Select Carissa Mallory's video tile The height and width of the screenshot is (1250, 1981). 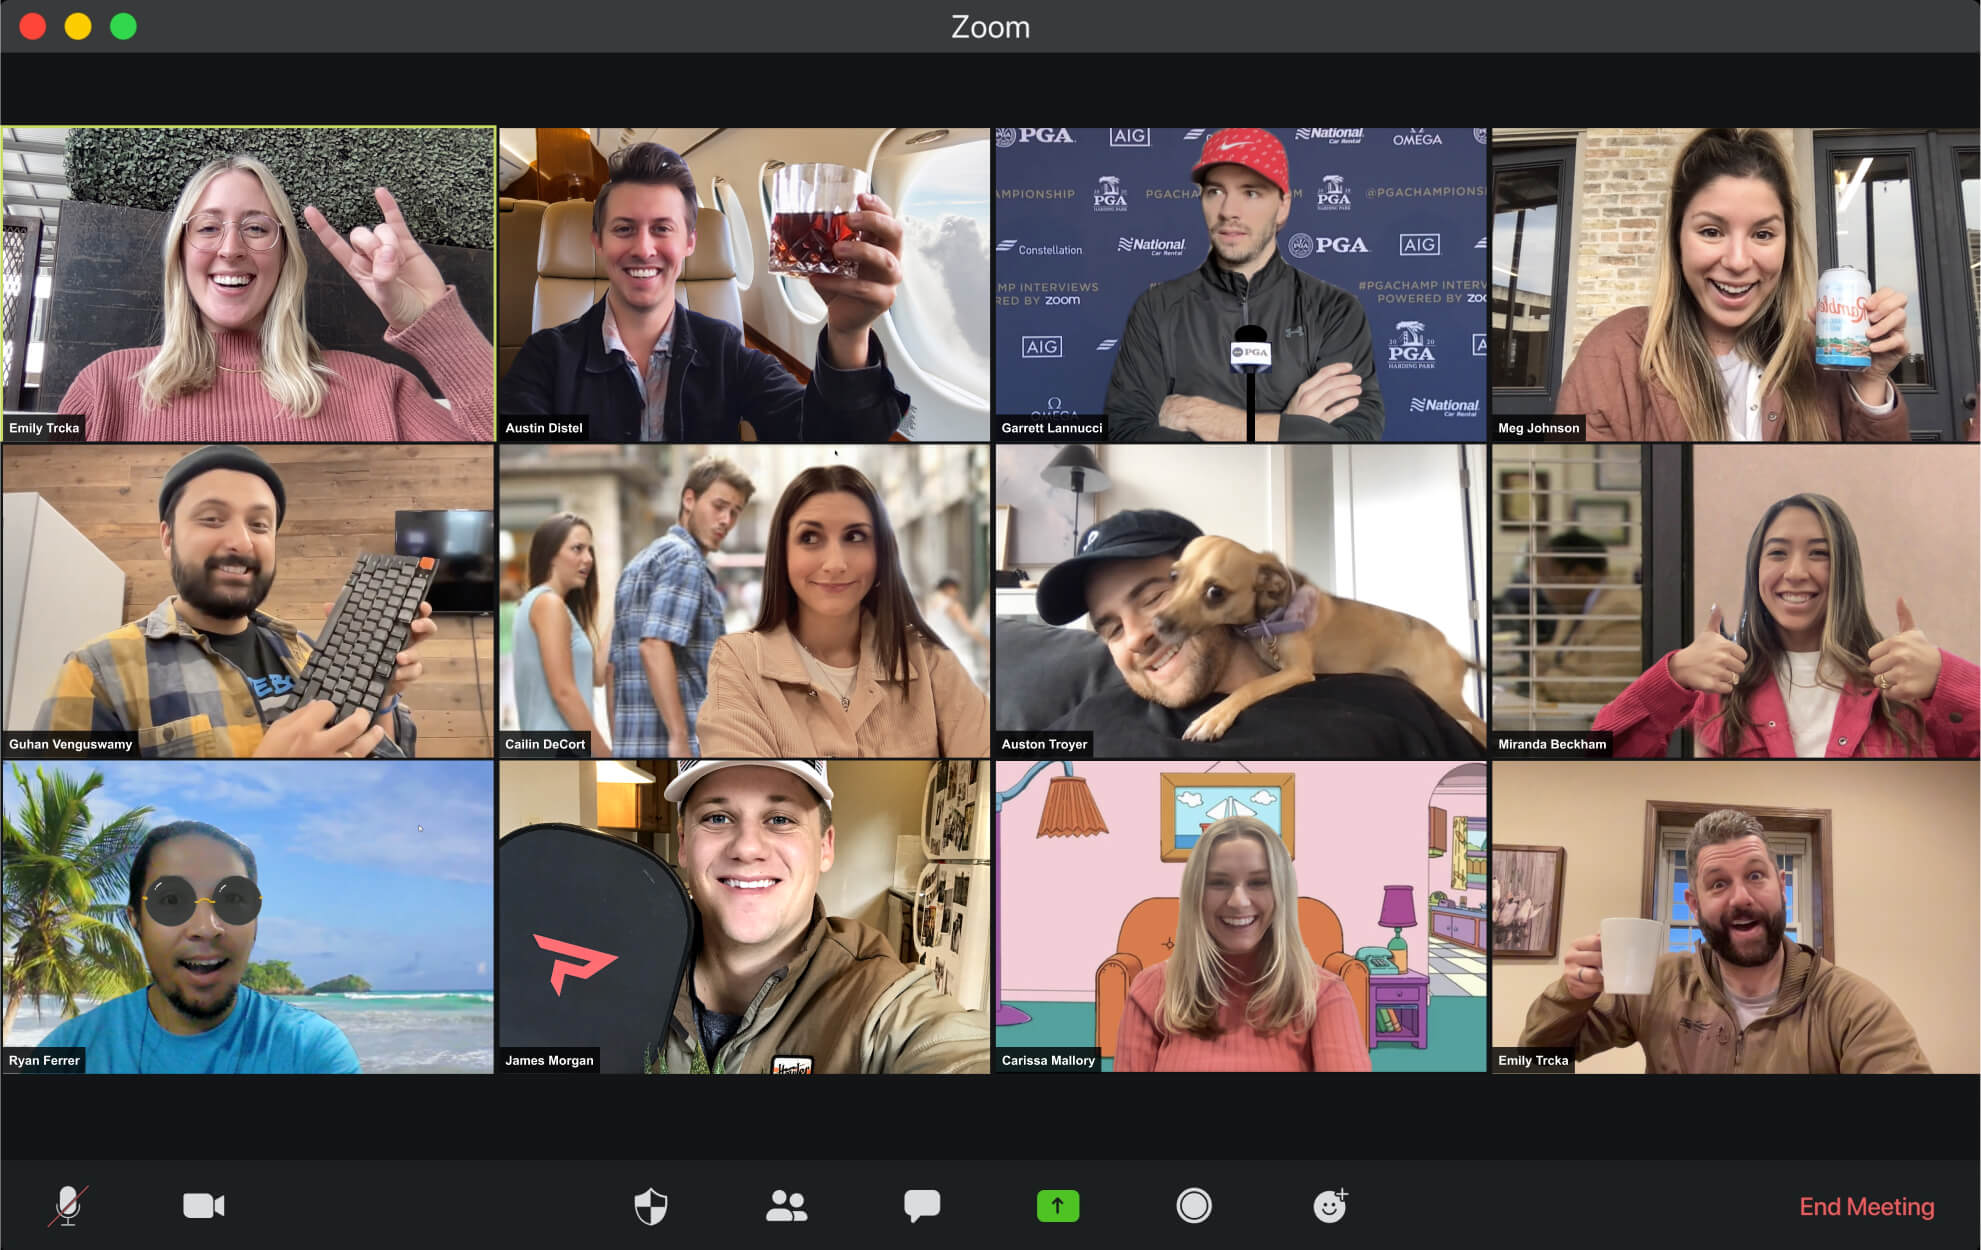point(1241,917)
